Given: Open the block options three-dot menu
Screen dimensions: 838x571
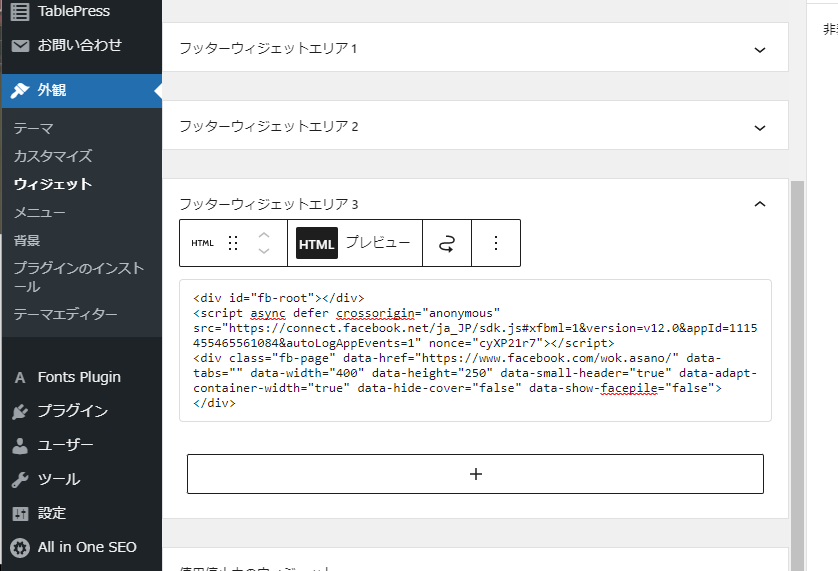Looking at the screenshot, I should (x=496, y=243).
